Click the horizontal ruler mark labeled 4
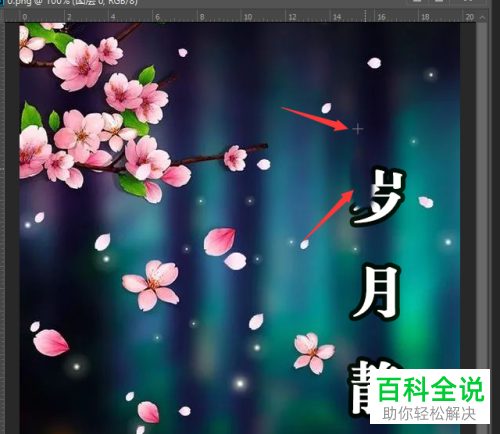Image resolution: width=500 pixels, height=434 pixels. [113, 17]
